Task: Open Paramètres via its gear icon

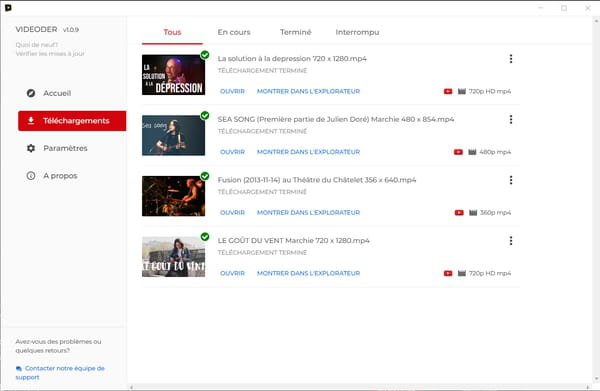Action: [31, 148]
